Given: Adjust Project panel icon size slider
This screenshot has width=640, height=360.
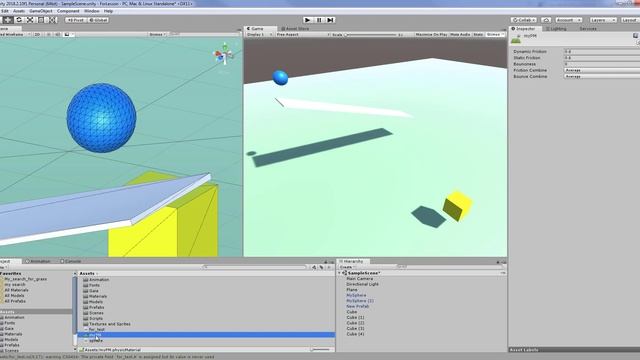Looking at the screenshot, I should coord(320,349).
